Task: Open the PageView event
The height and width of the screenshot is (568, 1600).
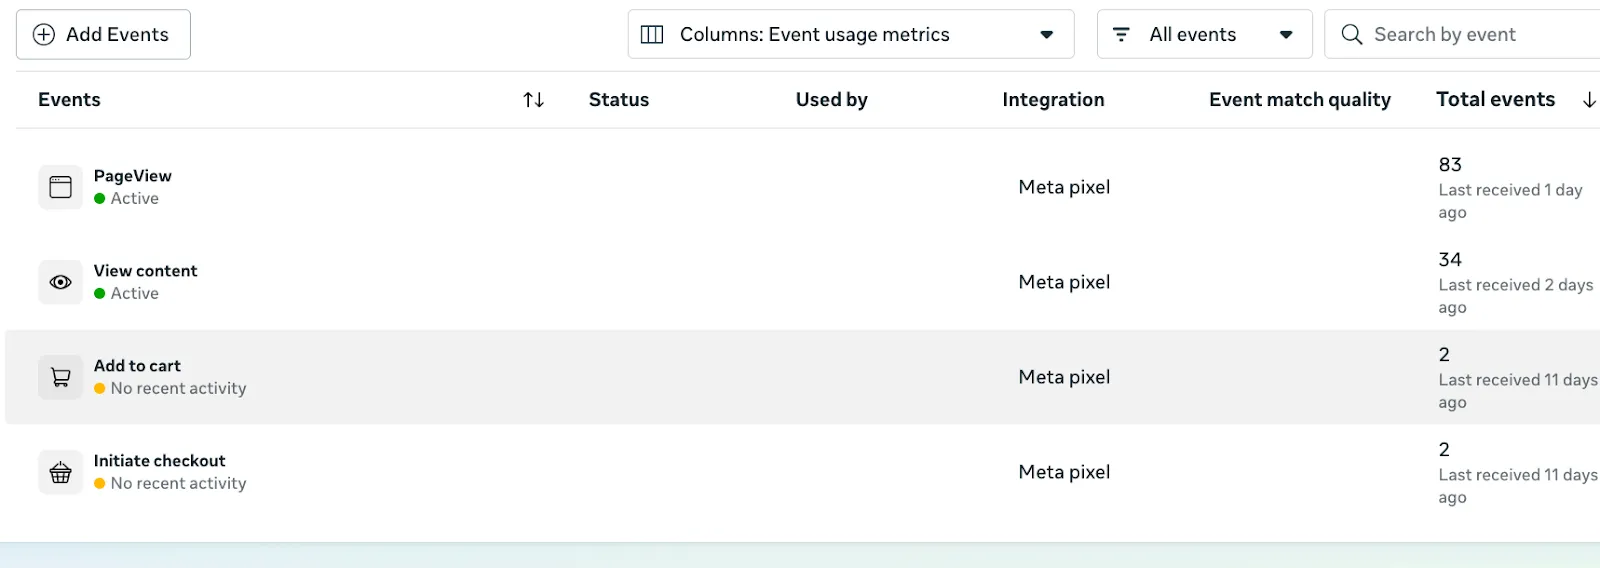Action: click(x=133, y=176)
